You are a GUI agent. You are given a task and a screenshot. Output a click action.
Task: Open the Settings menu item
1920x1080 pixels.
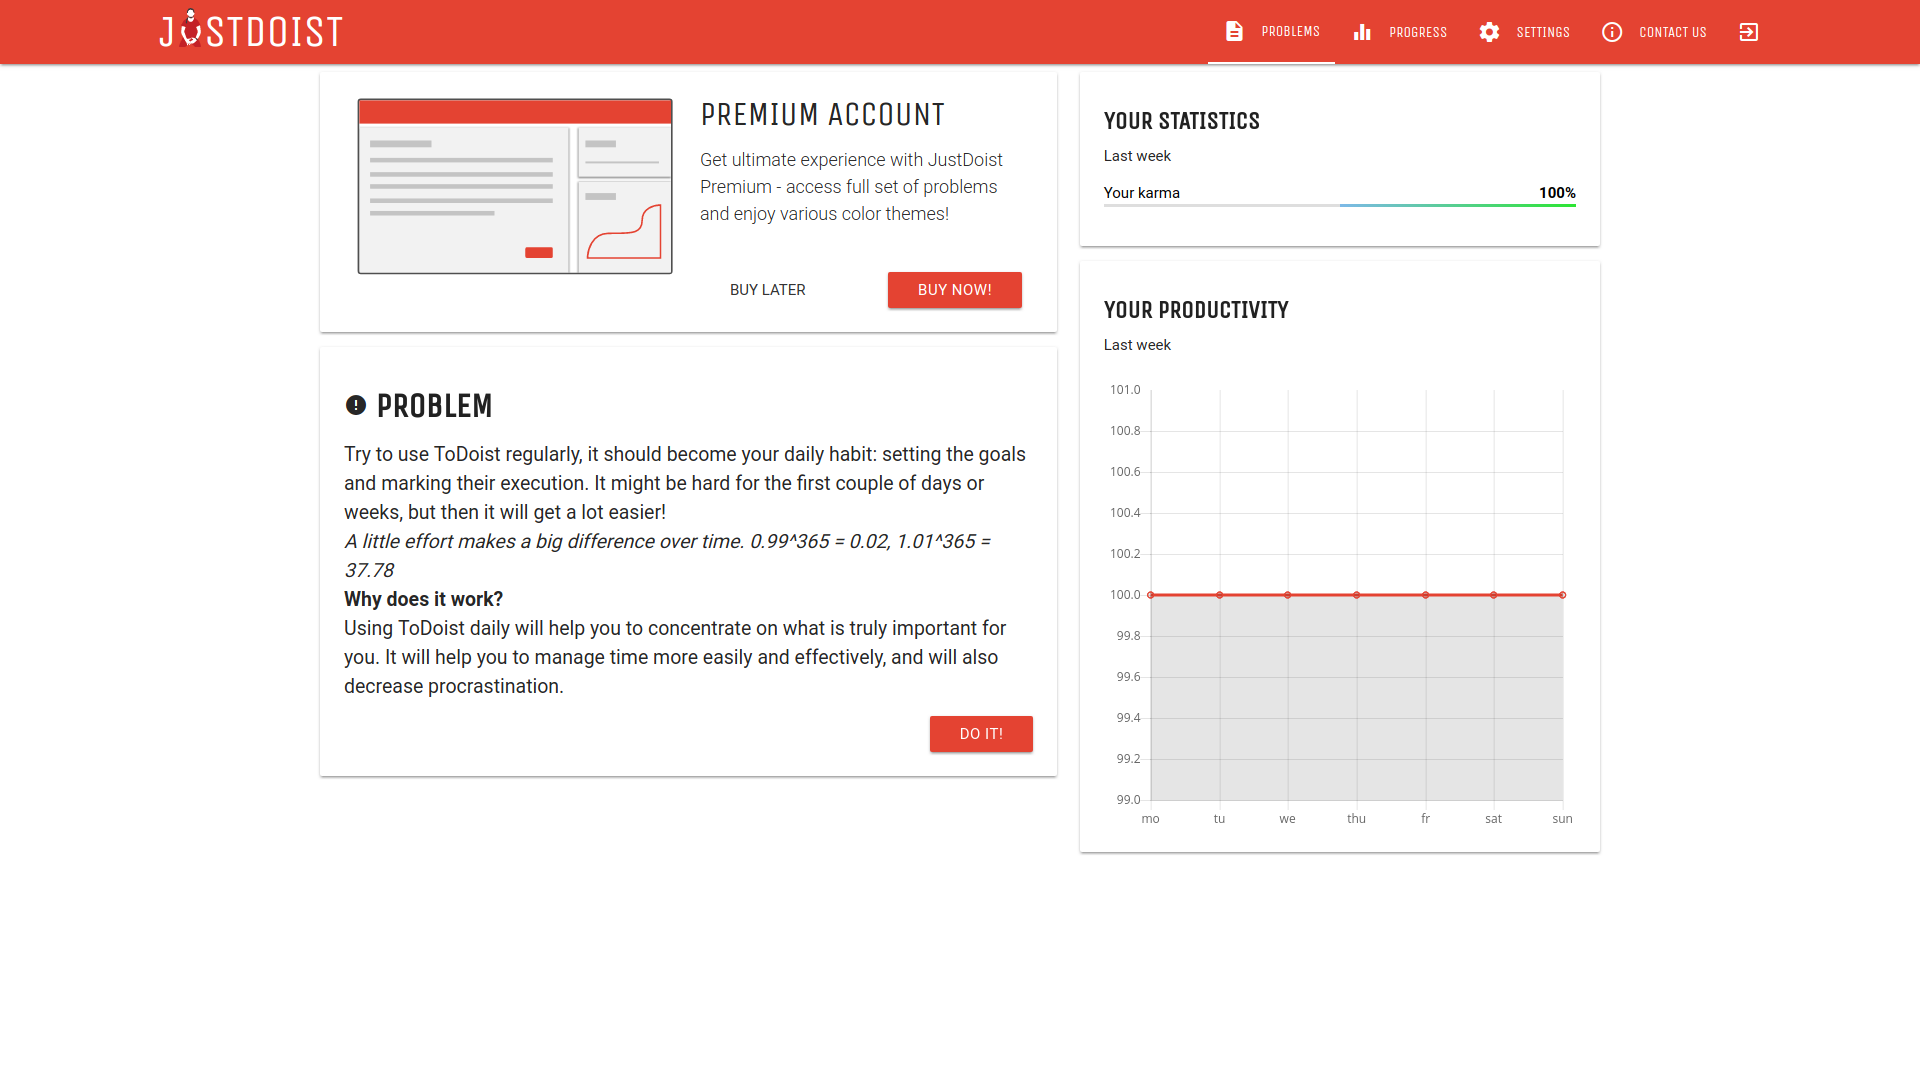pyautogui.click(x=1542, y=32)
